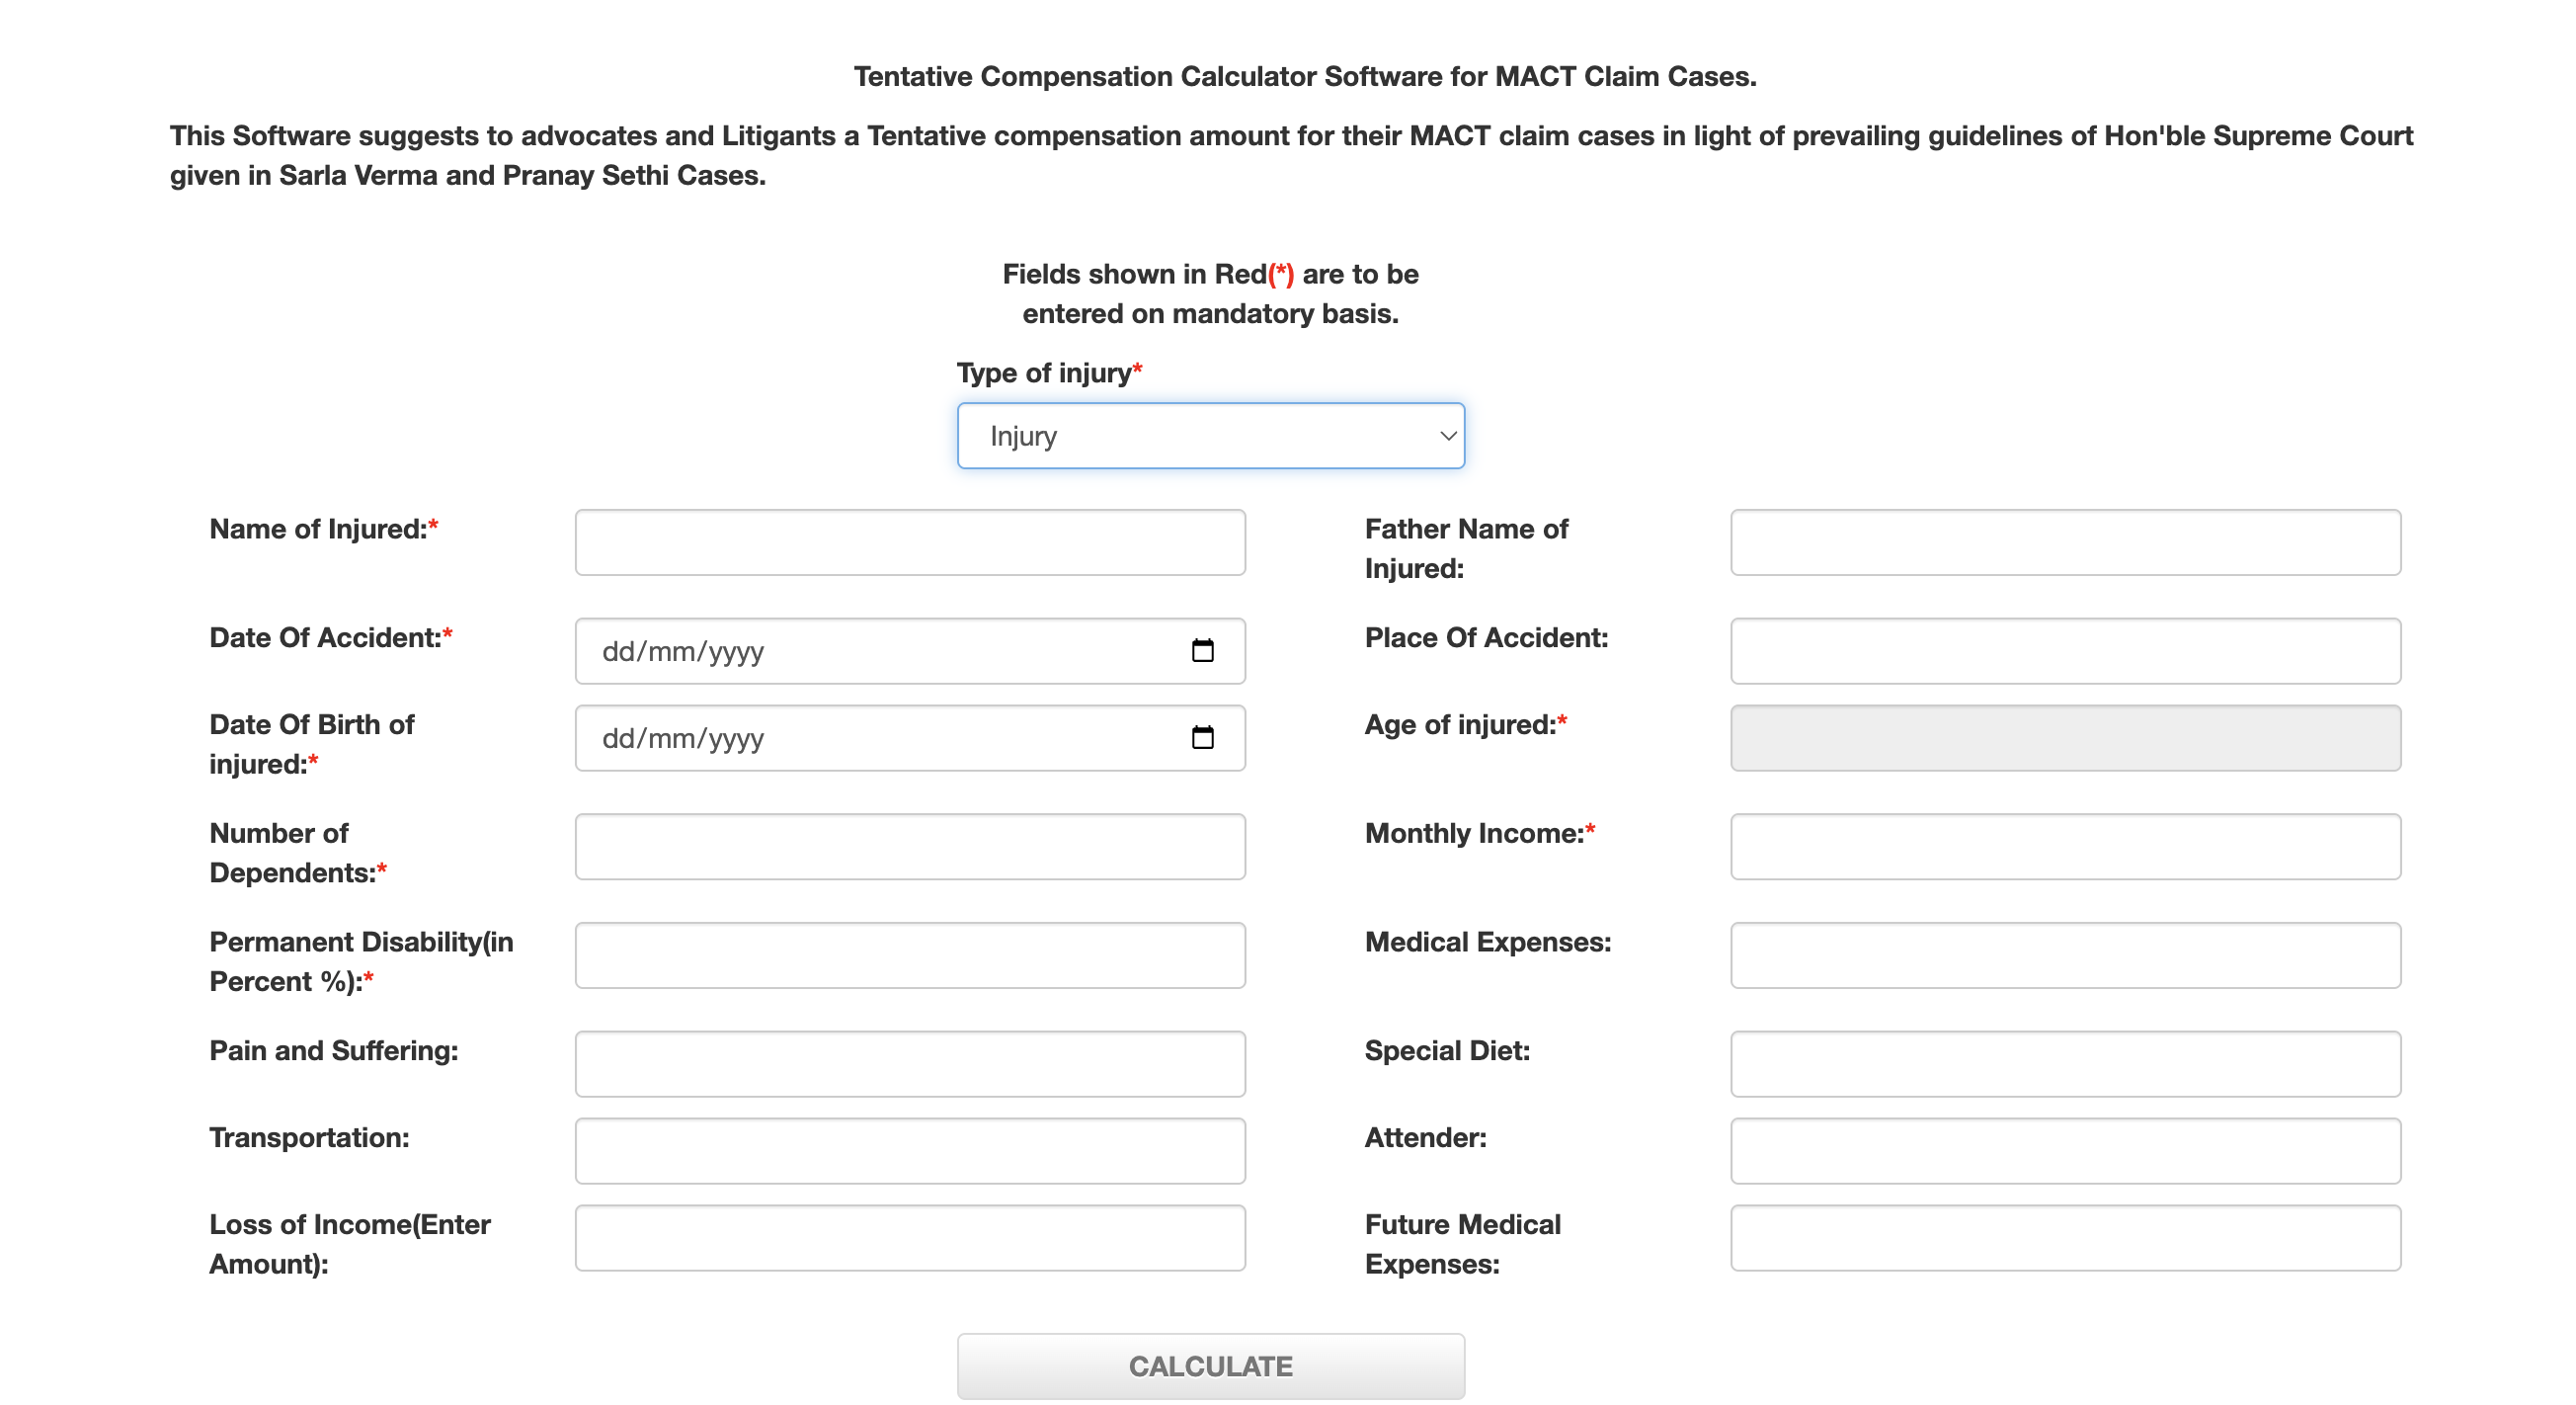Open the Date Of Accident calendar picker icon

pos(1202,651)
